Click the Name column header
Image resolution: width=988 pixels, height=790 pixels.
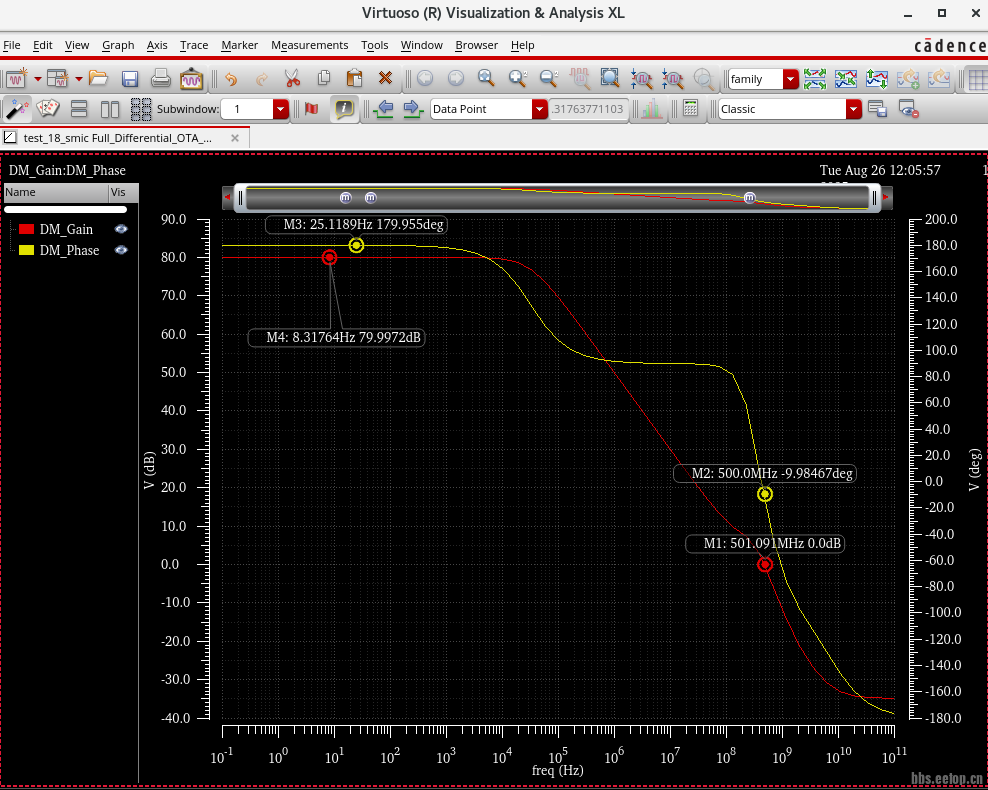[56, 193]
